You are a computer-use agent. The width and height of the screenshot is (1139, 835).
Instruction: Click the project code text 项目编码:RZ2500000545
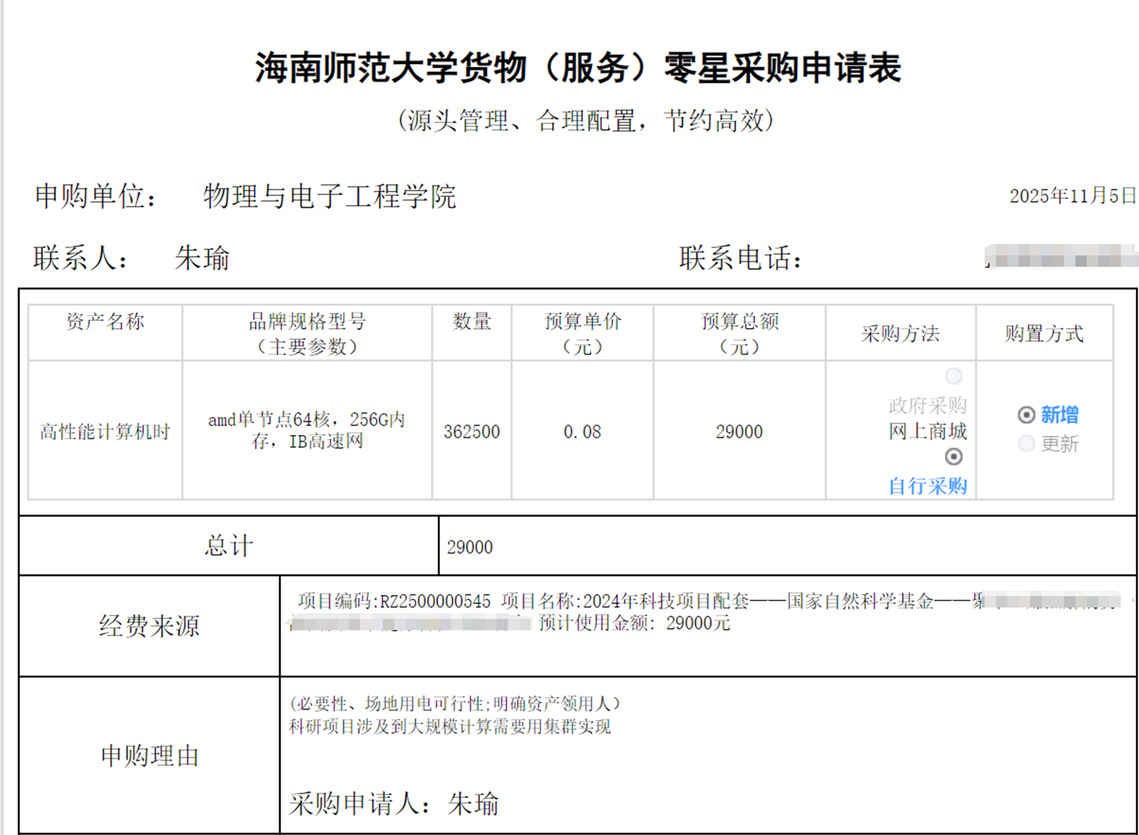point(395,602)
